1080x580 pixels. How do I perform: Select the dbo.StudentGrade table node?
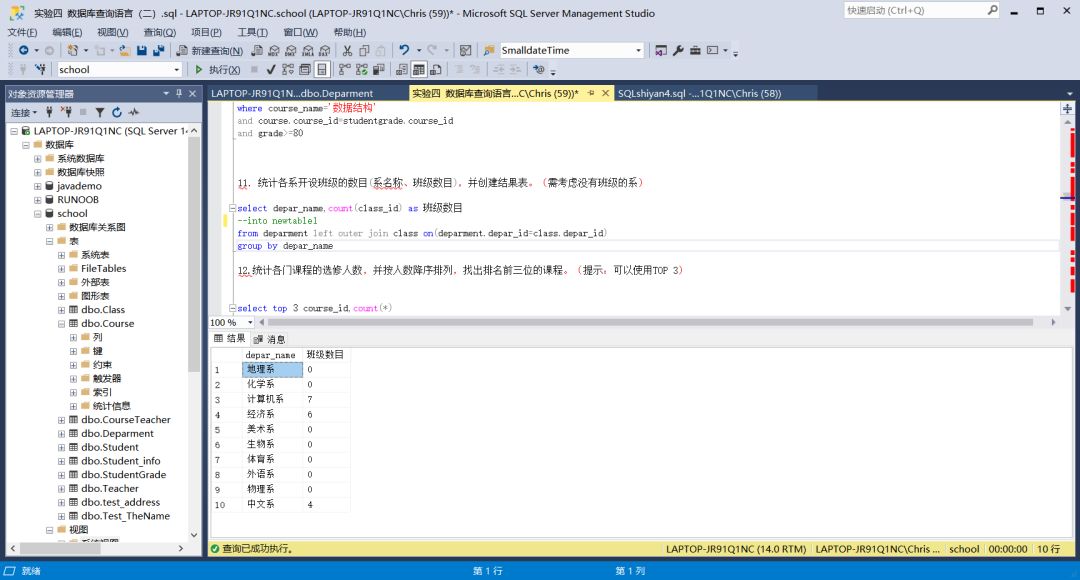[x=123, y=475]
